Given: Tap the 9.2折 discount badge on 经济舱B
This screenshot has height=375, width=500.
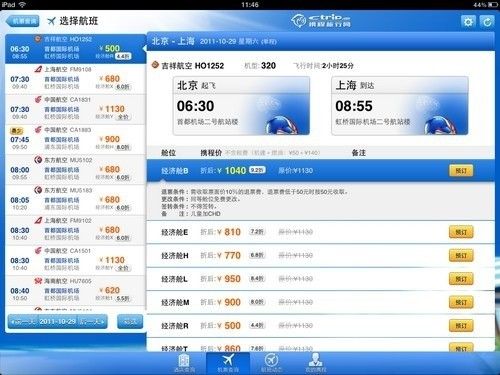Looking at the screenshot, I should pos(257,170).
